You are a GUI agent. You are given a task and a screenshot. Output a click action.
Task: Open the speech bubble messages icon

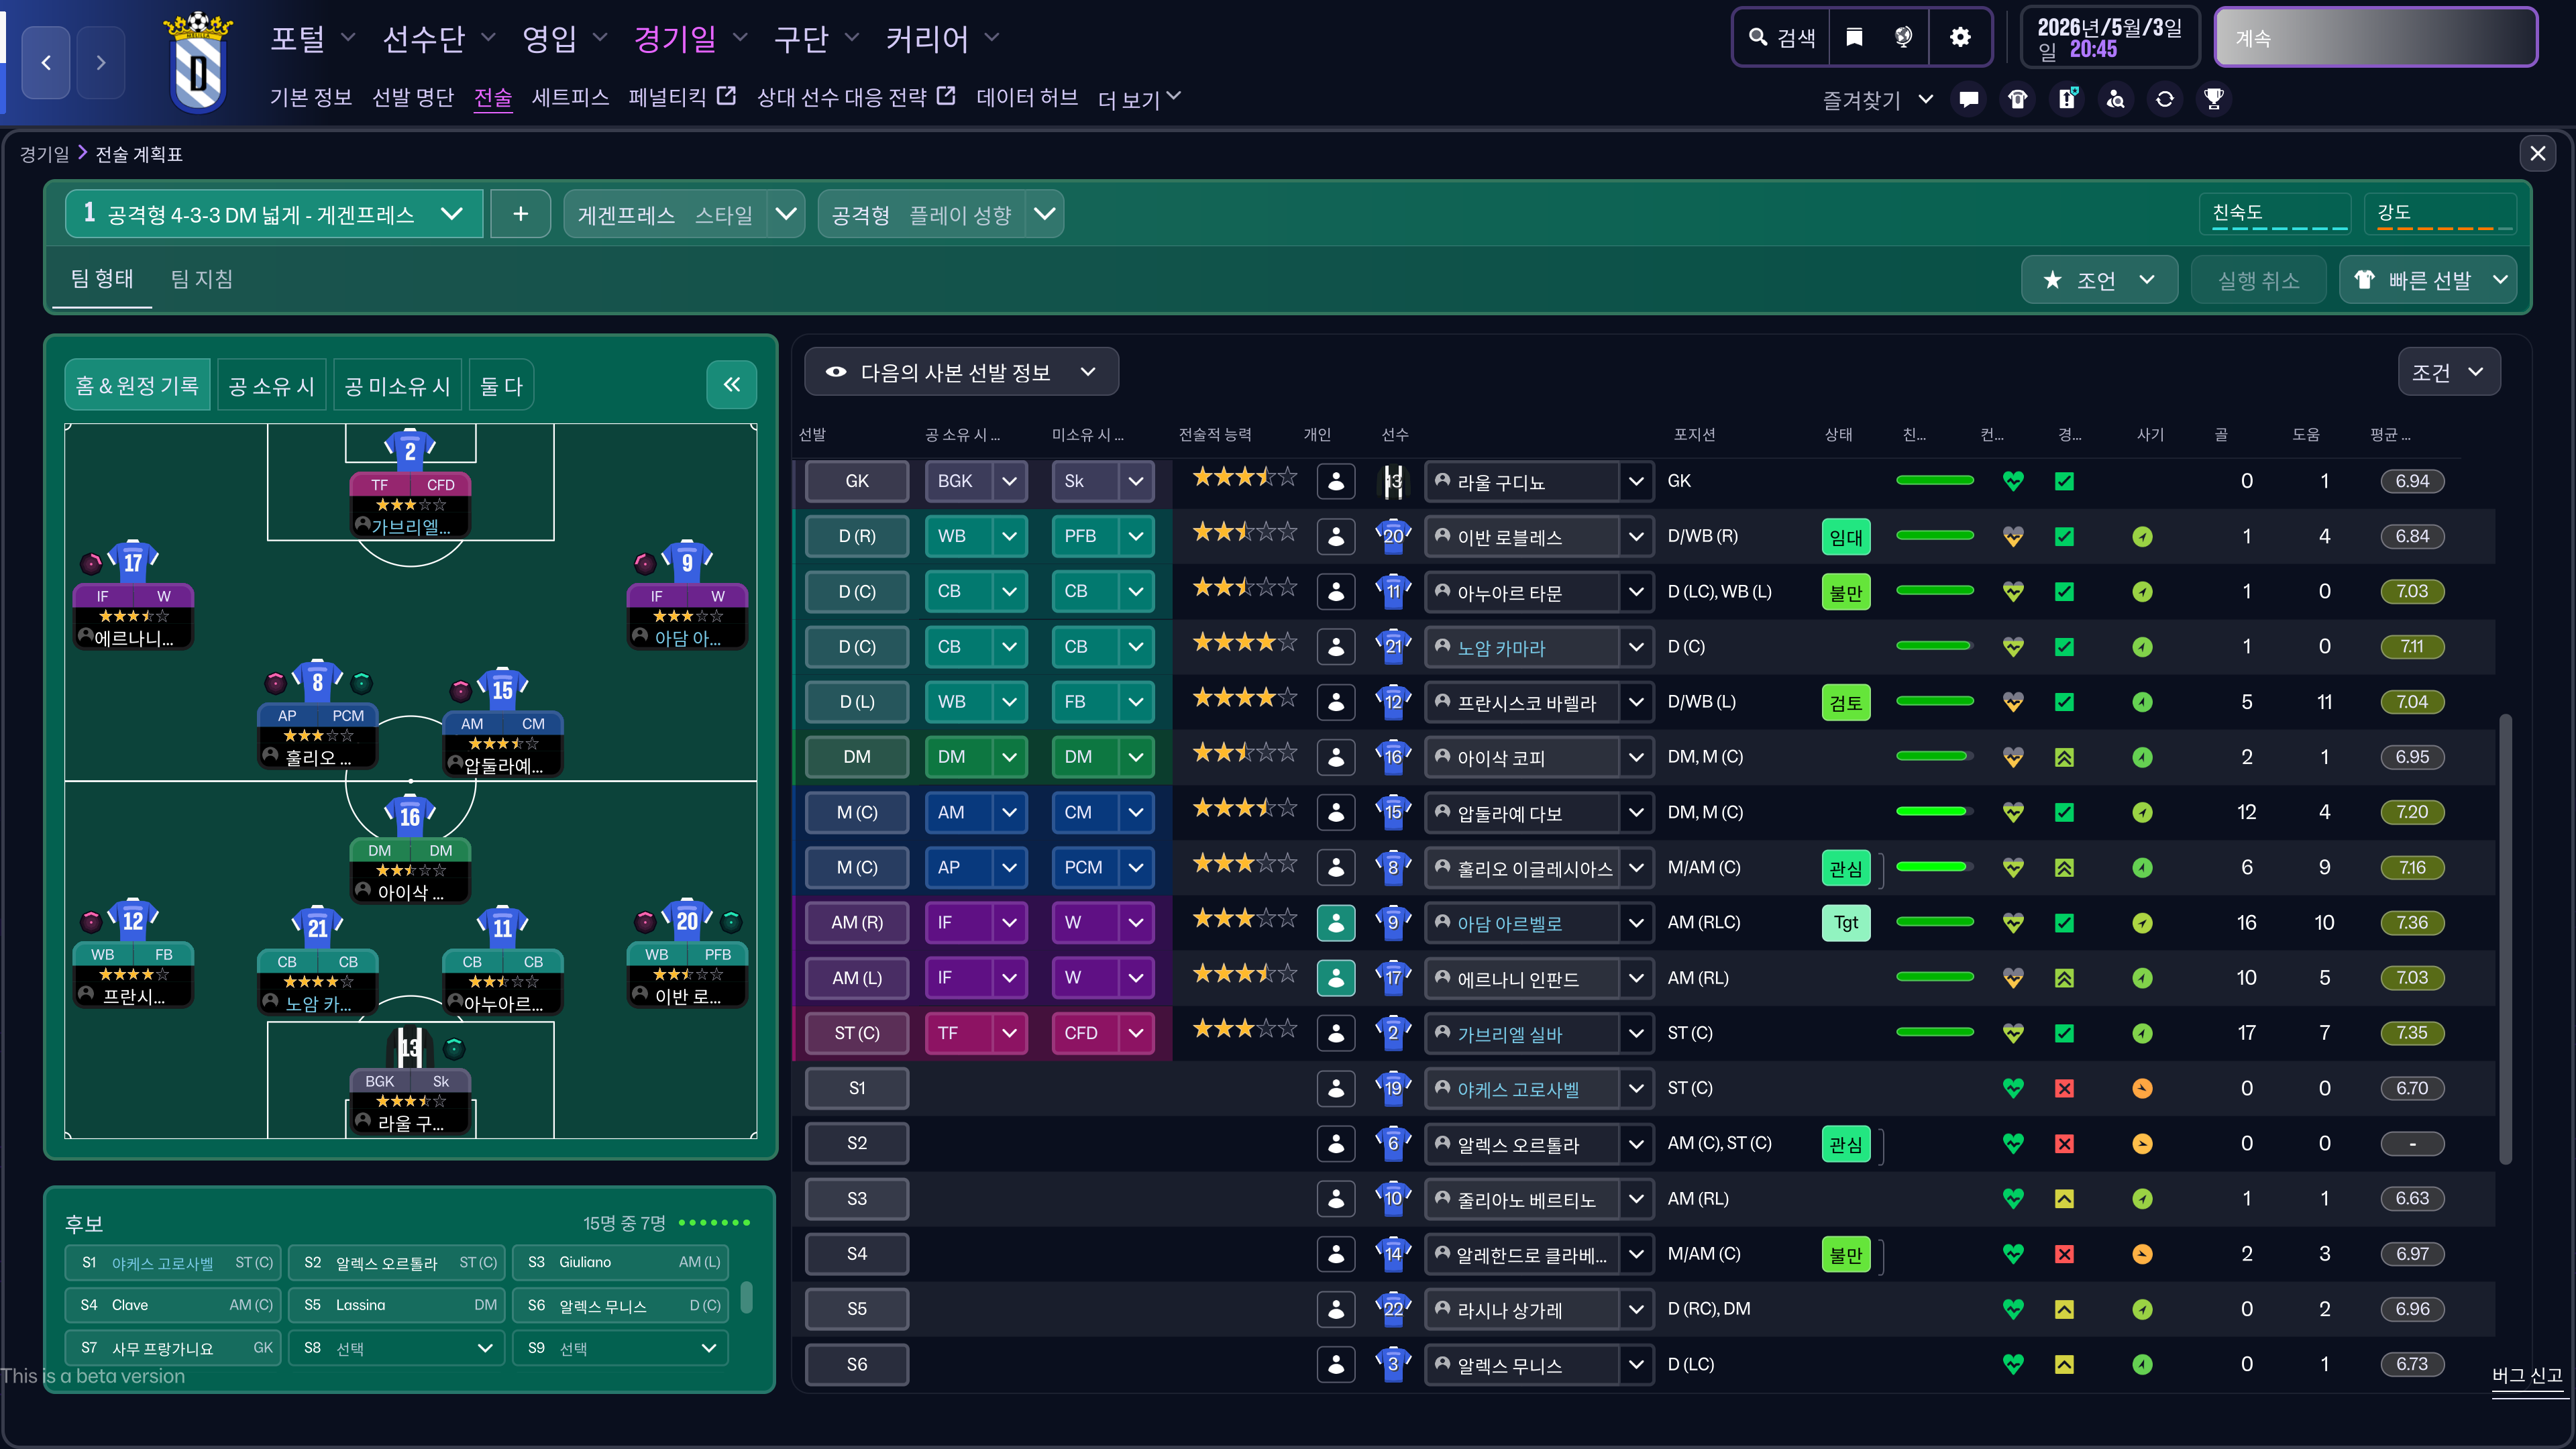(1968, 99)
